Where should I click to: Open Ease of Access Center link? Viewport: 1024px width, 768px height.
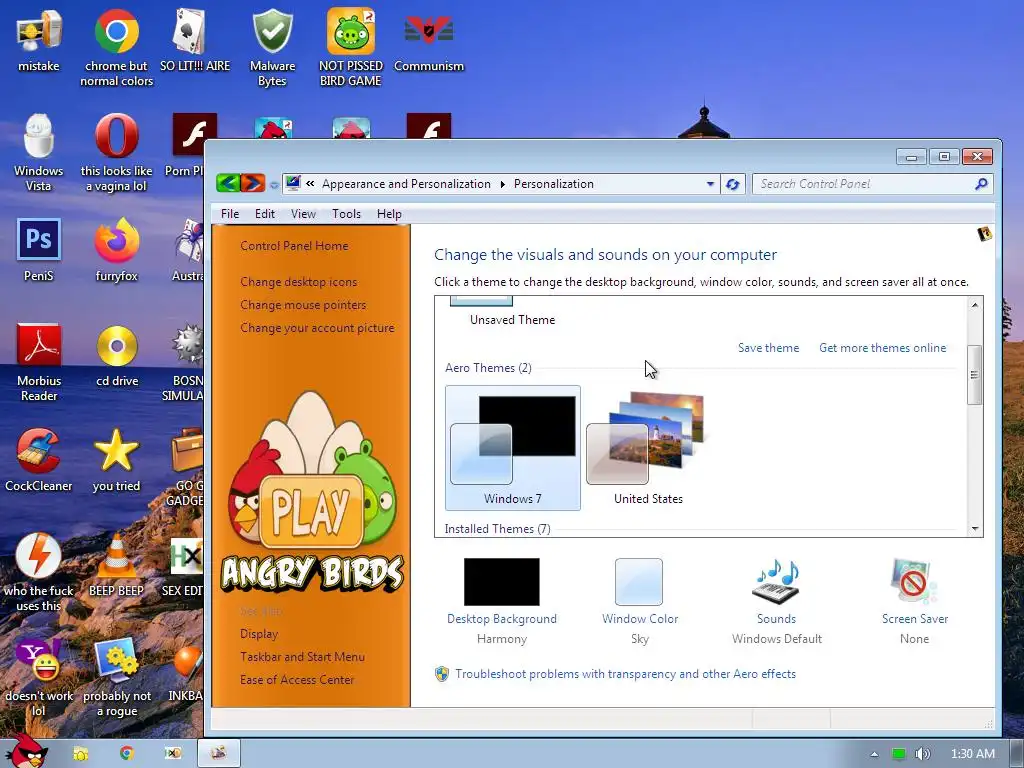point(296,680)
